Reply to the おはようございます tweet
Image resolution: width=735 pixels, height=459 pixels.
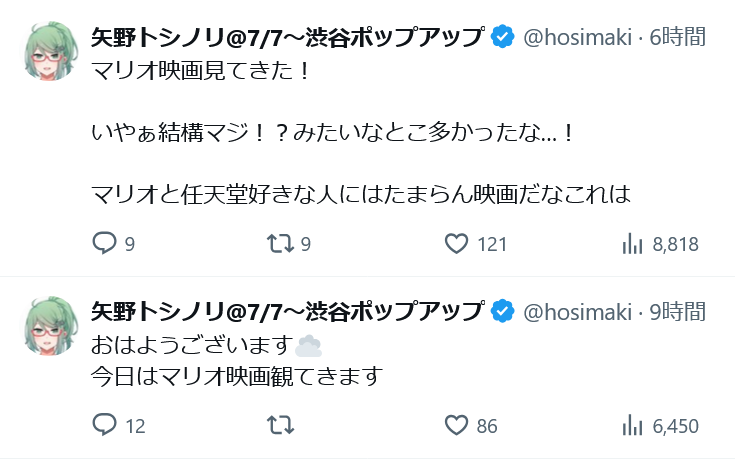click(x=105, y=425)
